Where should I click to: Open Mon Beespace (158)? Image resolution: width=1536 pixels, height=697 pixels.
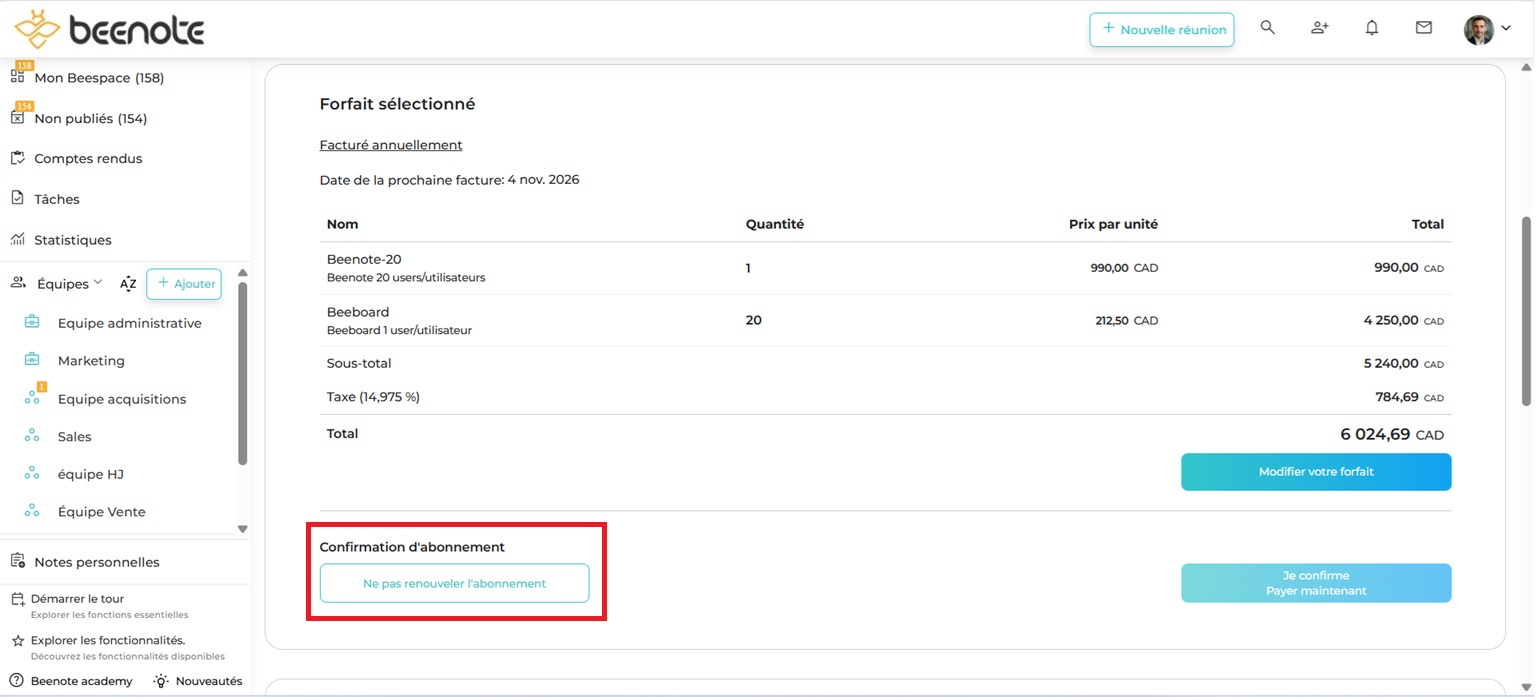(98, 78)
